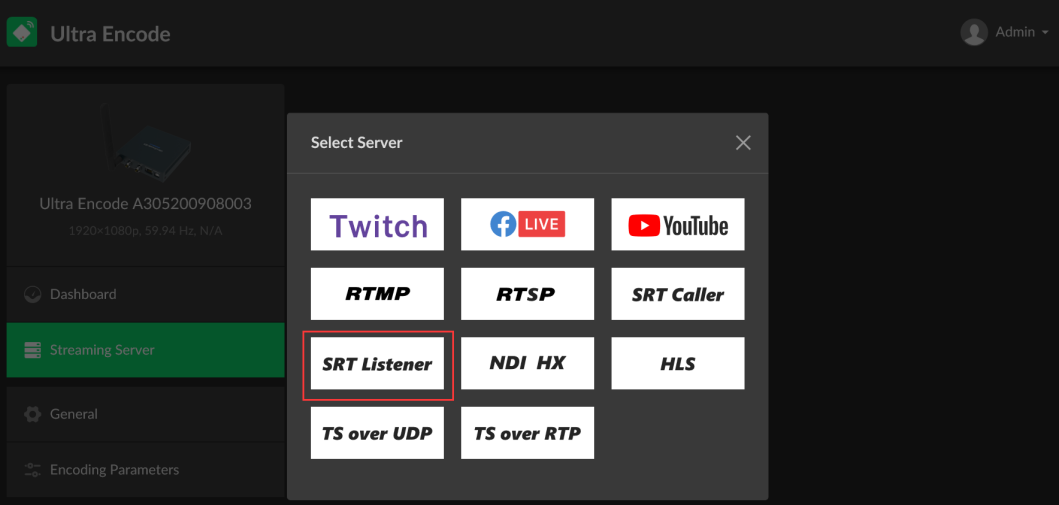Screen dimensions: 1059x505
Task: Click the green Ultra Encode logo icon
Action: tap(22, 32)
